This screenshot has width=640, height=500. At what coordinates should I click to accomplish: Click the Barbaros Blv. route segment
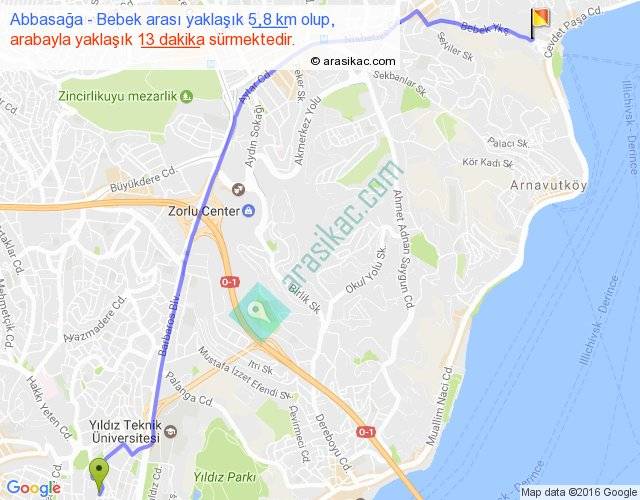(x=169, y=324)
